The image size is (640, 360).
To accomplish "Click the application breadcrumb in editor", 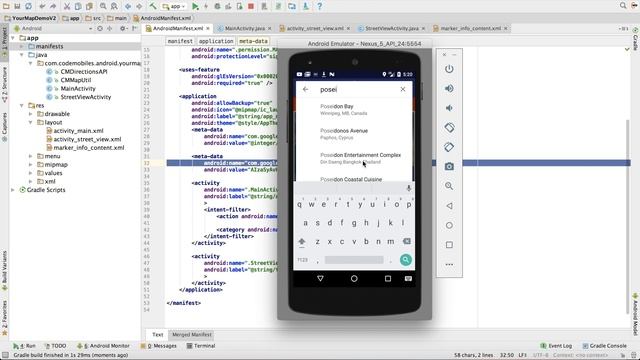I will [x=216, y=41].
